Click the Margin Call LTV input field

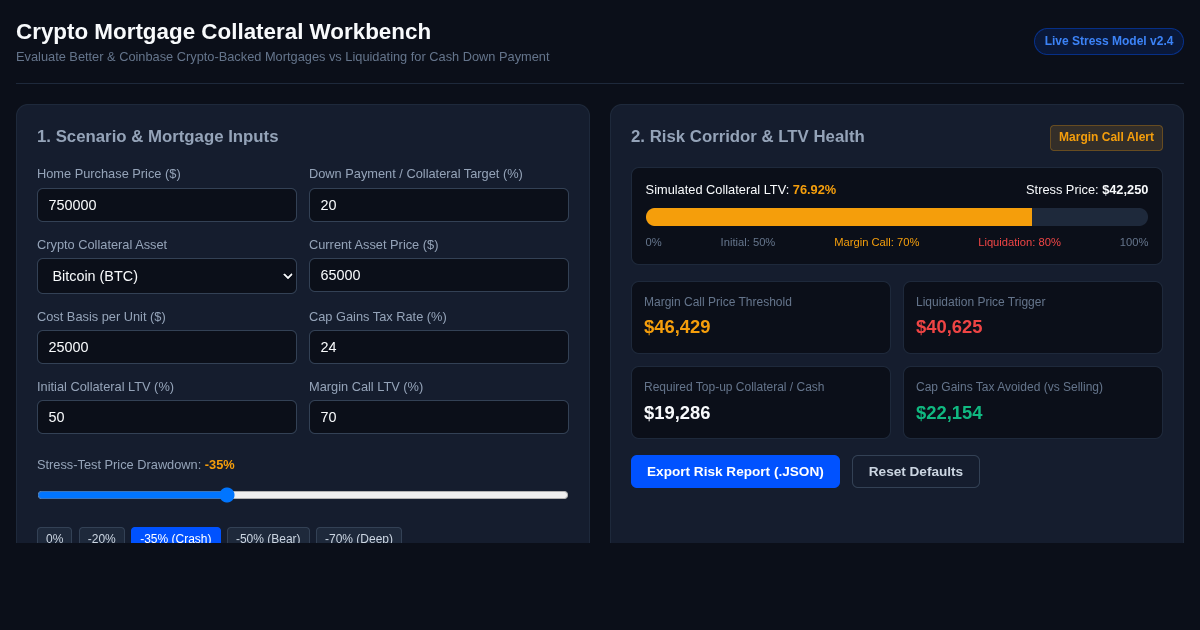tap(439, 417)
